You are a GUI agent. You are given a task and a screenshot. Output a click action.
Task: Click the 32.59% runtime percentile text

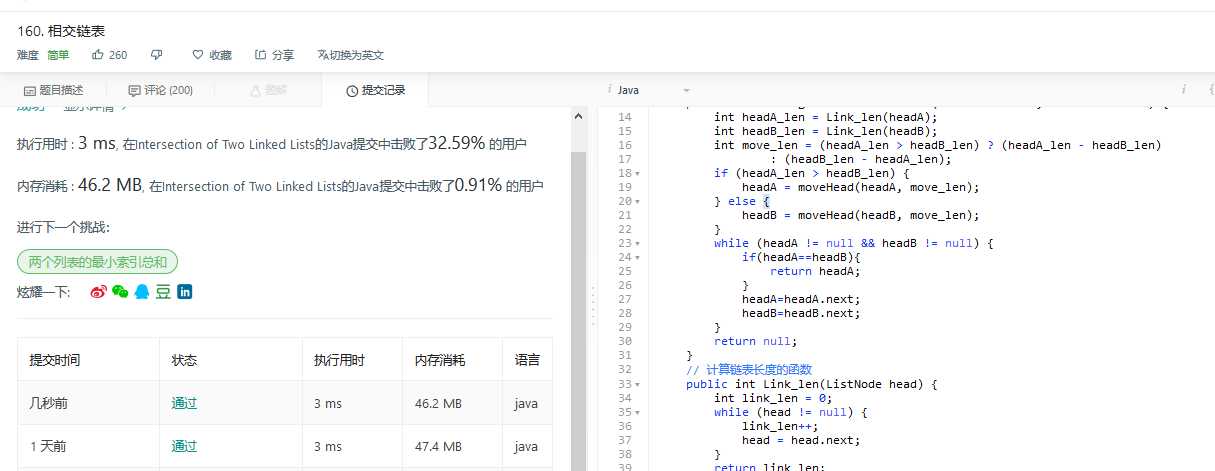tap(458, 144)
